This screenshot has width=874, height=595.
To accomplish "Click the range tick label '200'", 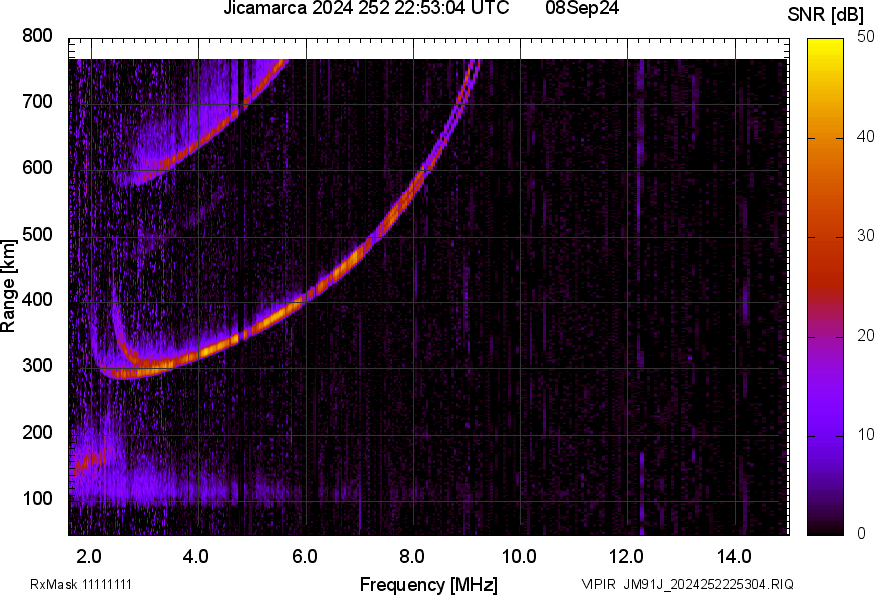I will pos(37,432).
